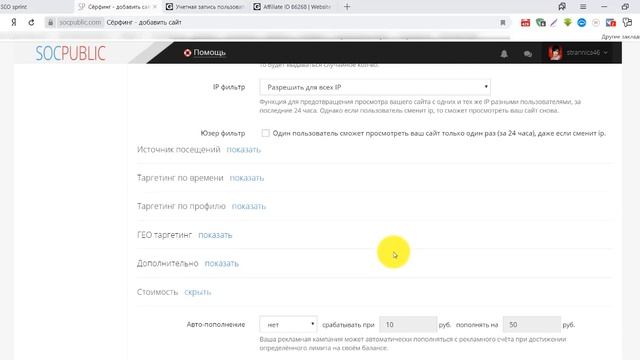Show the Дополнительно section
The height and width of the screenshot is (360, 640).
pyautogui.click(x=222, y=263)
